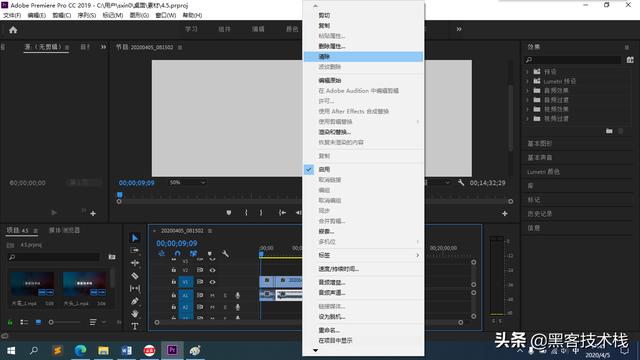Open the 50% zoom level dropdown

(187, 182)
